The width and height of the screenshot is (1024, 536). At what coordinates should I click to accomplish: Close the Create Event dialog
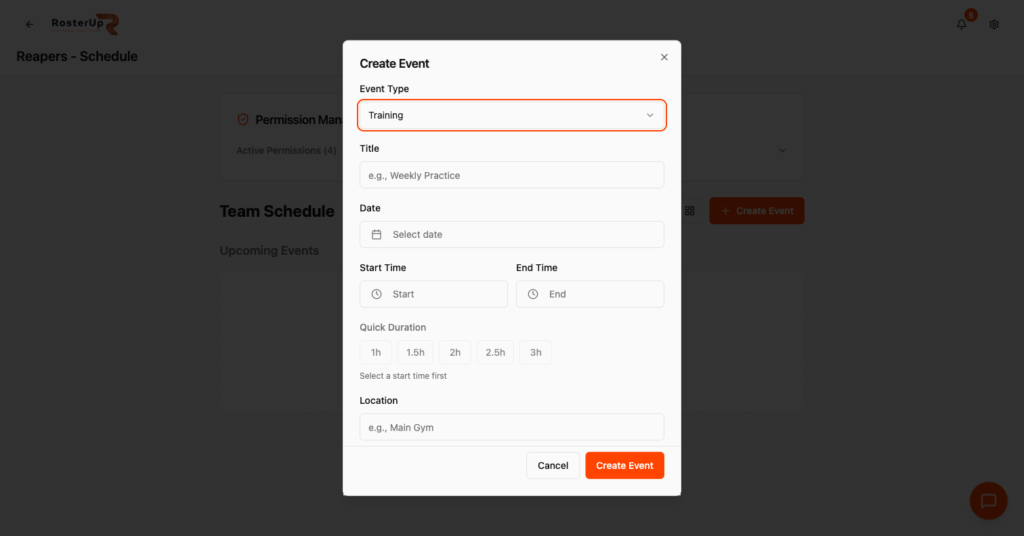click(664, 57)
